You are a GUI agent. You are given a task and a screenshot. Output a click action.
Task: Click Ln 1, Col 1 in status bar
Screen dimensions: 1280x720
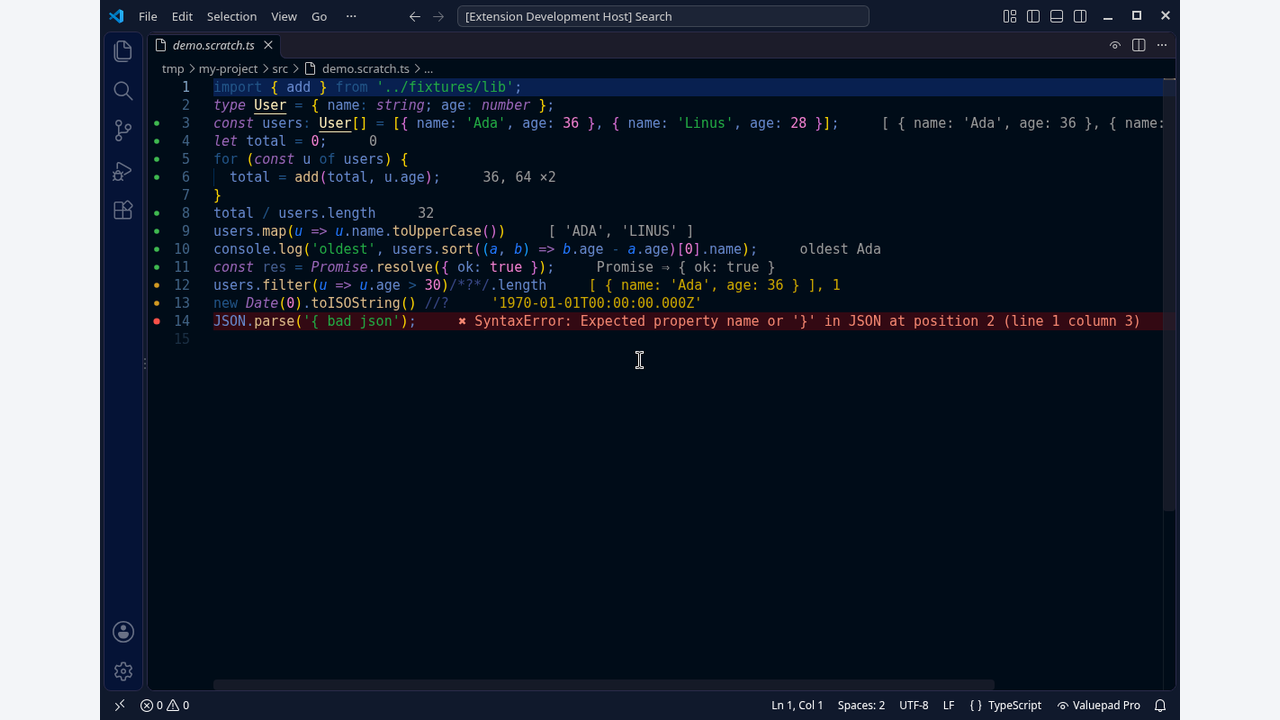tap(797, 705)
